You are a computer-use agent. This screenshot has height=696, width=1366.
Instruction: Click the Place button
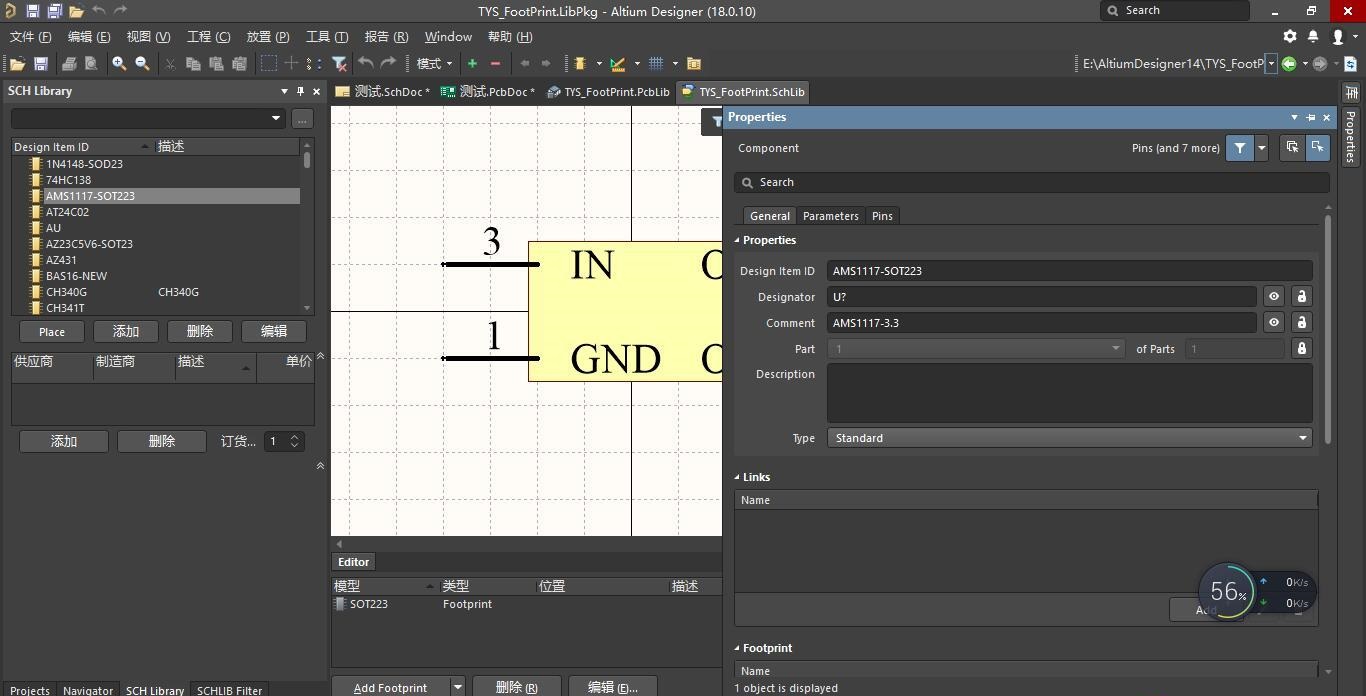(52, 331)
